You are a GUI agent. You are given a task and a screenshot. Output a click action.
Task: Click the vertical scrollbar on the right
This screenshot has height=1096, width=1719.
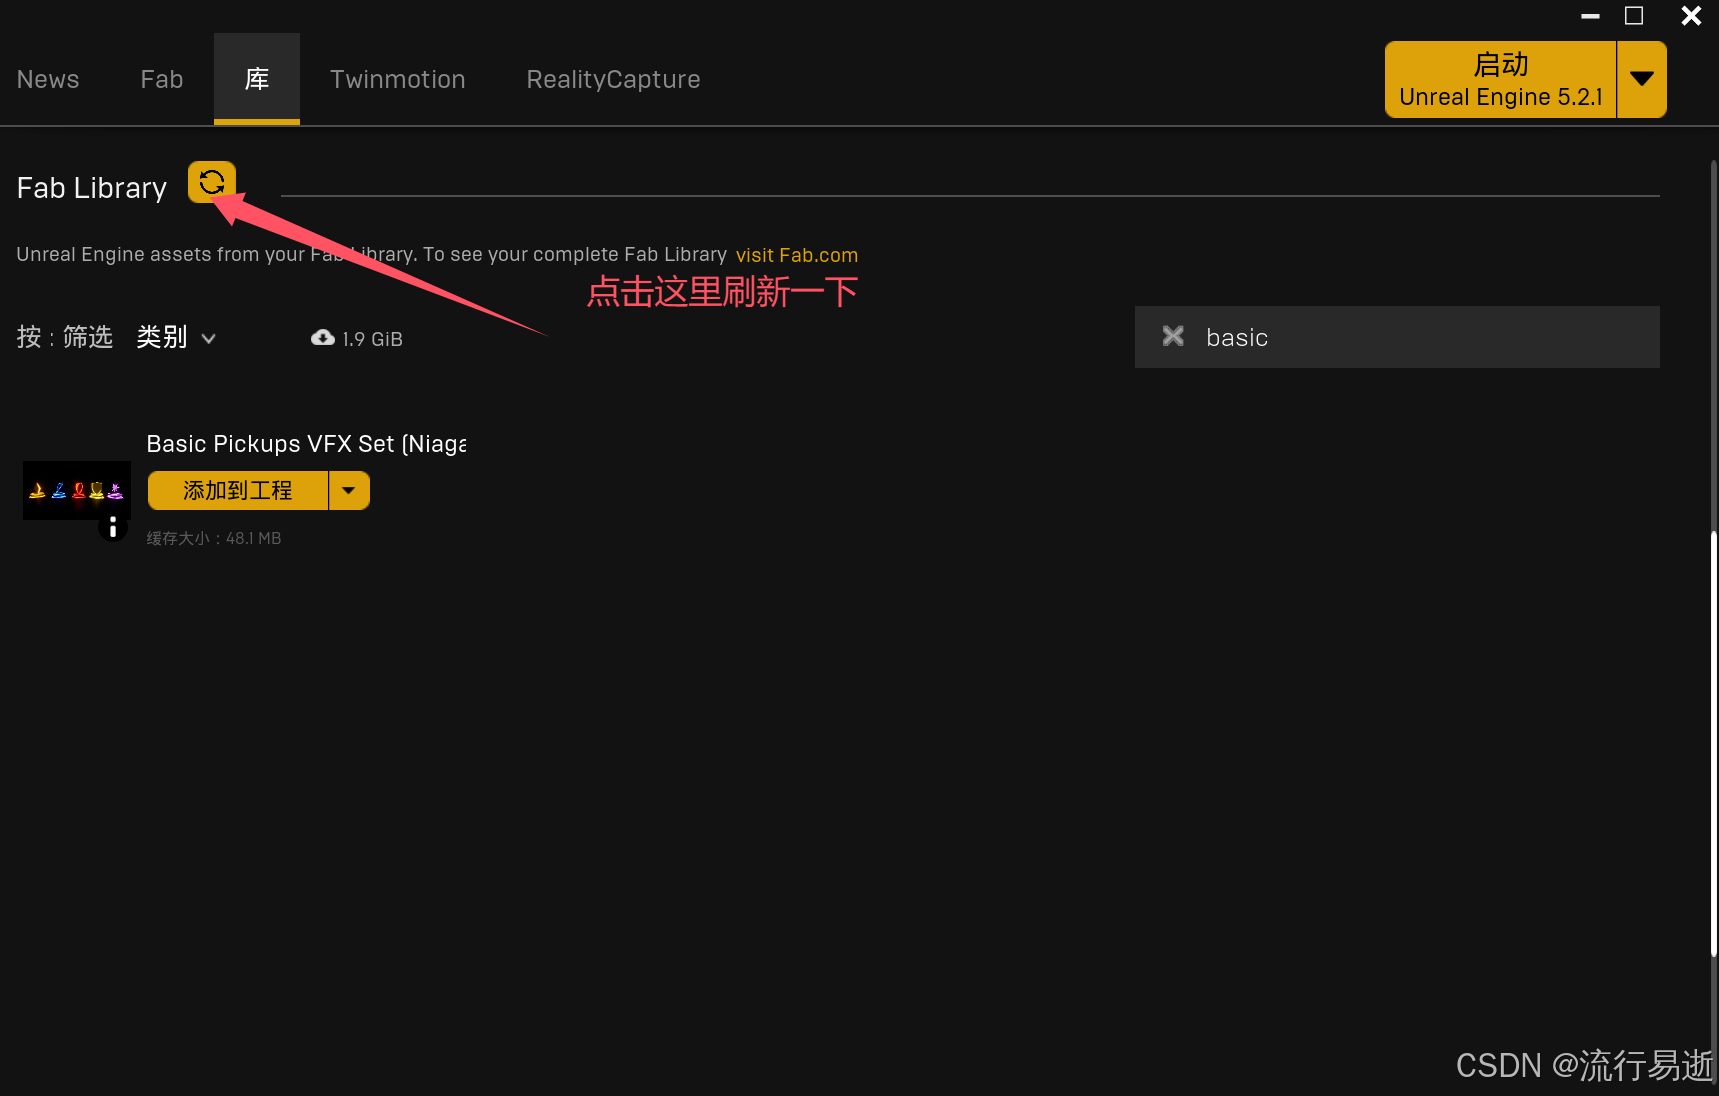point(1713,746)
